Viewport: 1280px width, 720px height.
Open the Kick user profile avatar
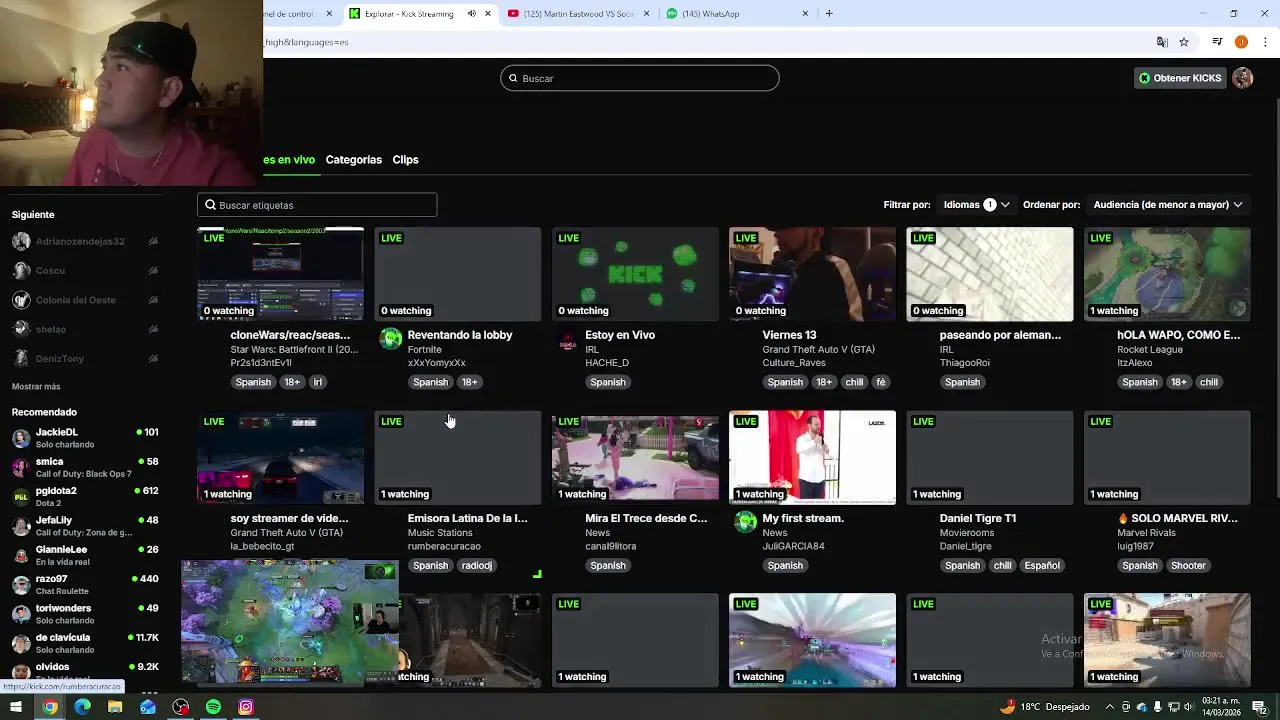tap(1243, 78)
